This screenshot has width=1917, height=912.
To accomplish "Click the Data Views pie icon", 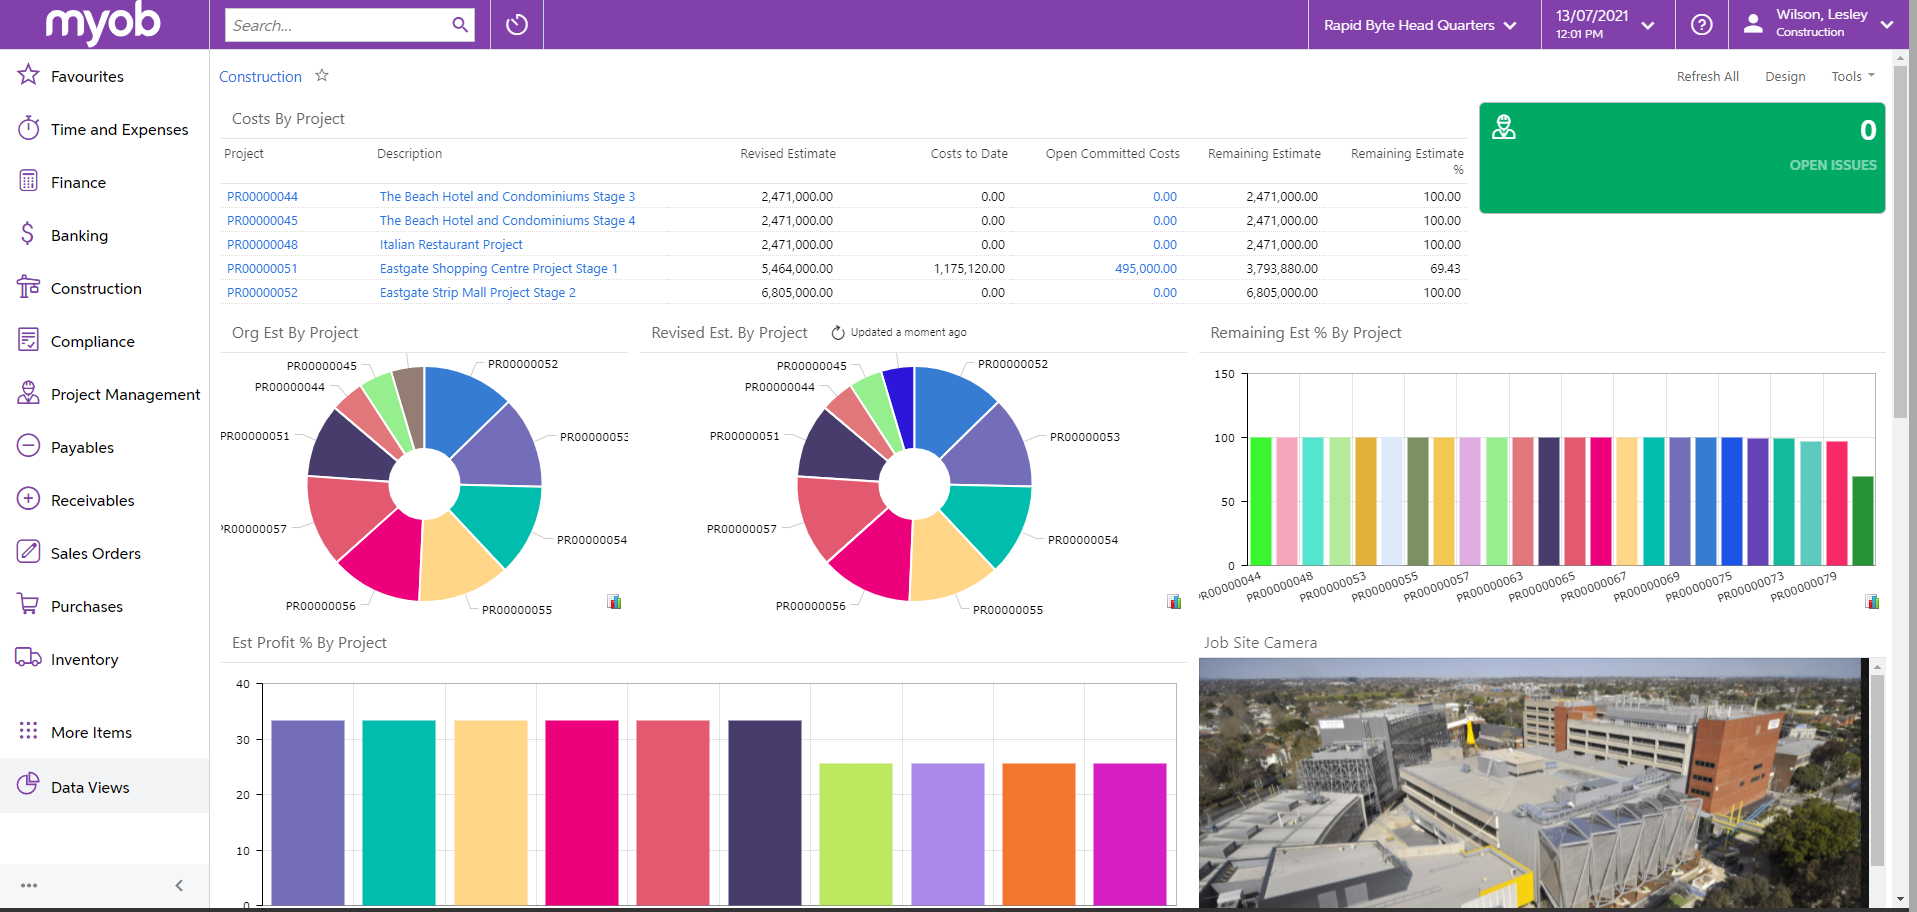I will [28, 785].
